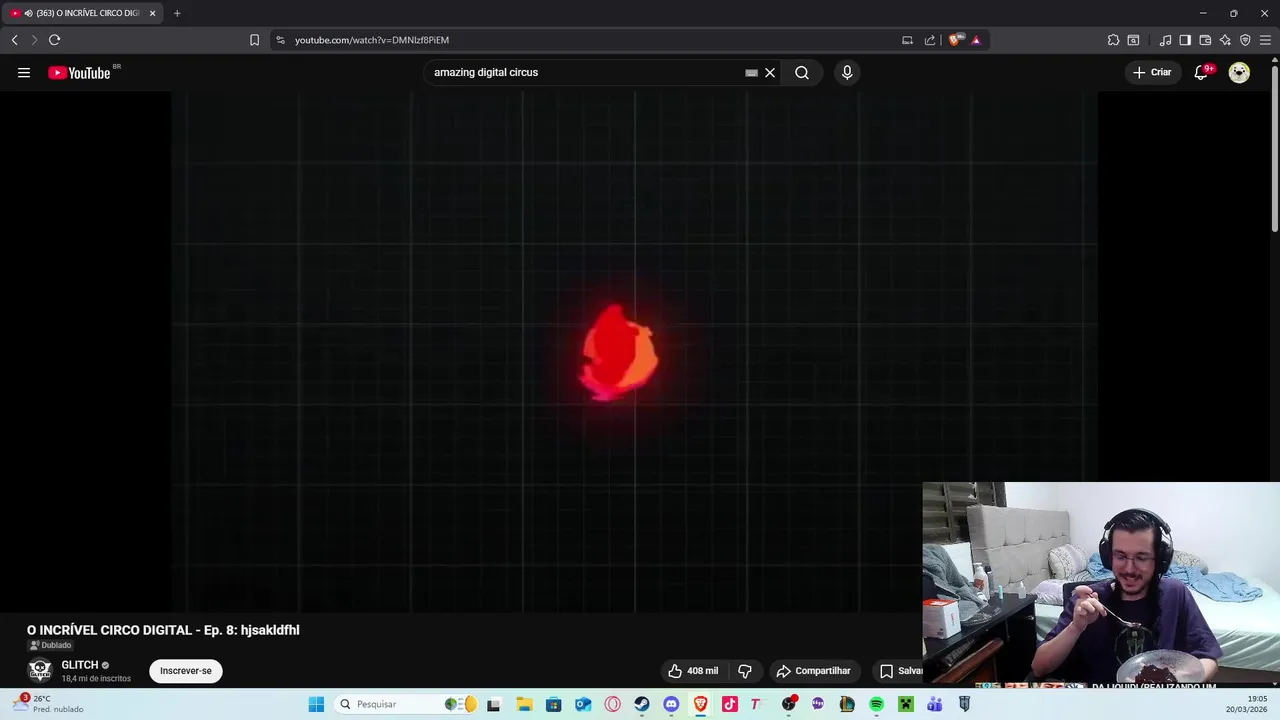
Task: Open Microsoft Store from the taskbar
Action: point(553,704)
